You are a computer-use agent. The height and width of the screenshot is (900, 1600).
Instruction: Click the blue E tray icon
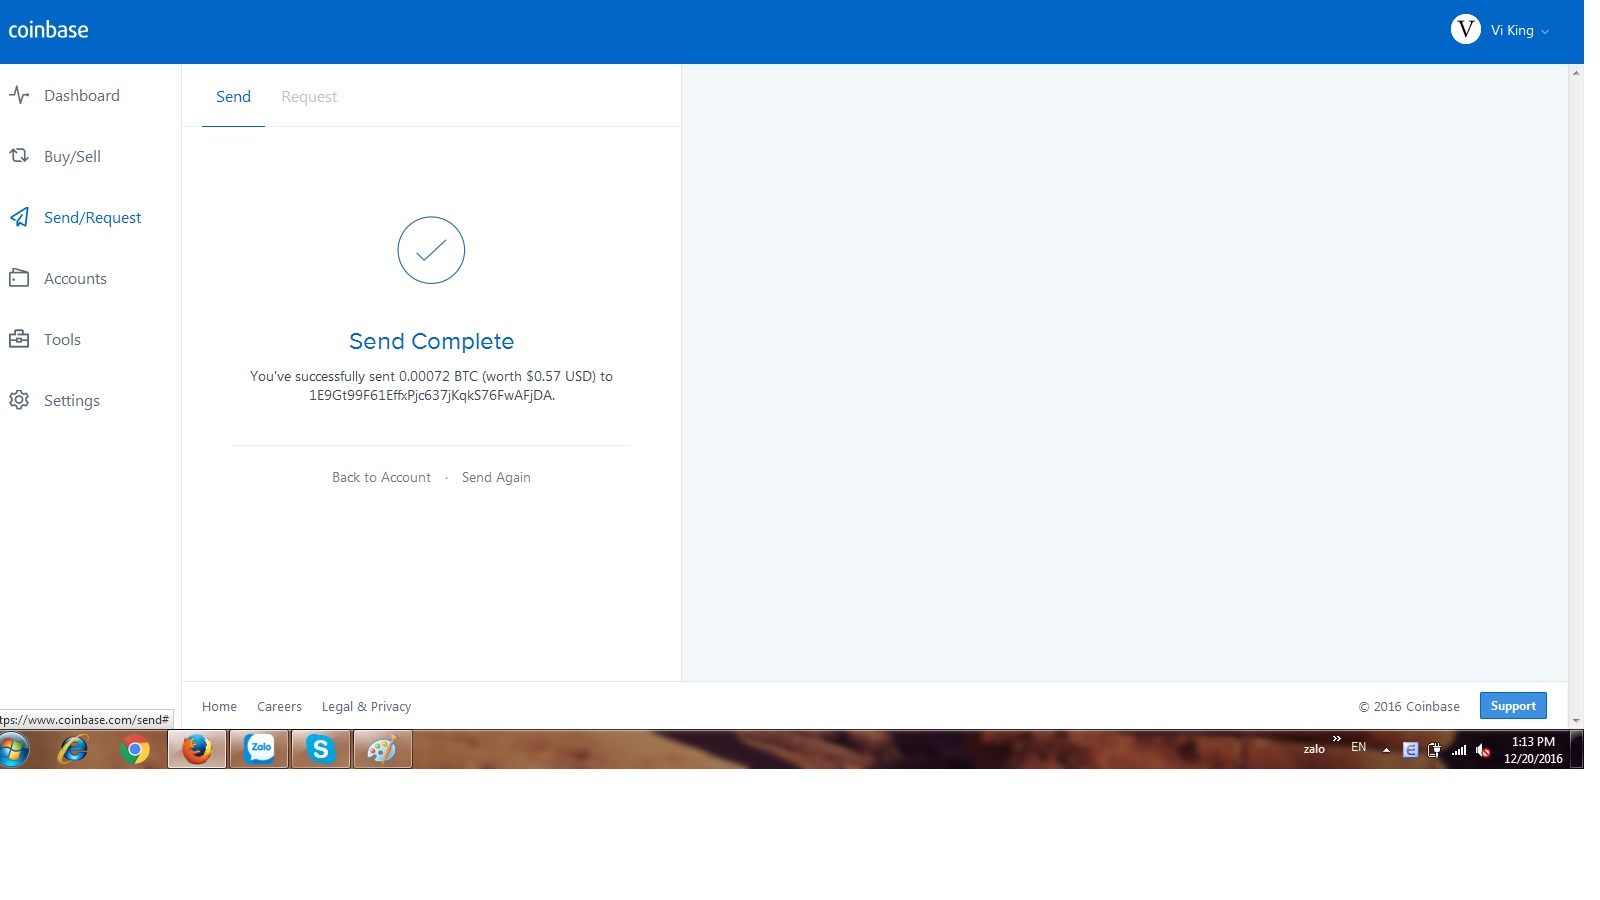click(1410, 750)
